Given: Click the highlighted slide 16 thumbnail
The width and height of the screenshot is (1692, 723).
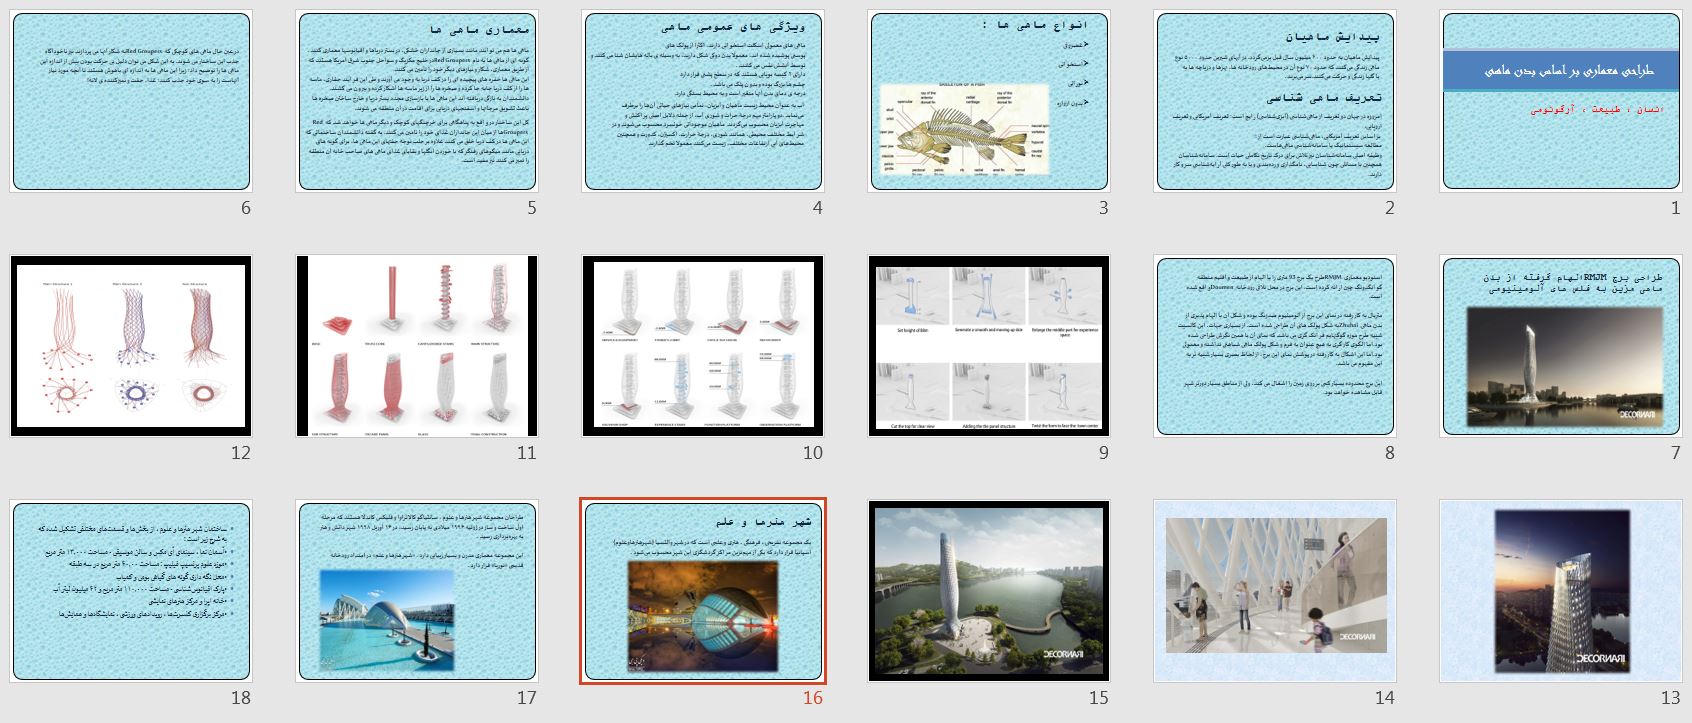Looking at the screenshot, I should [702, 591].
